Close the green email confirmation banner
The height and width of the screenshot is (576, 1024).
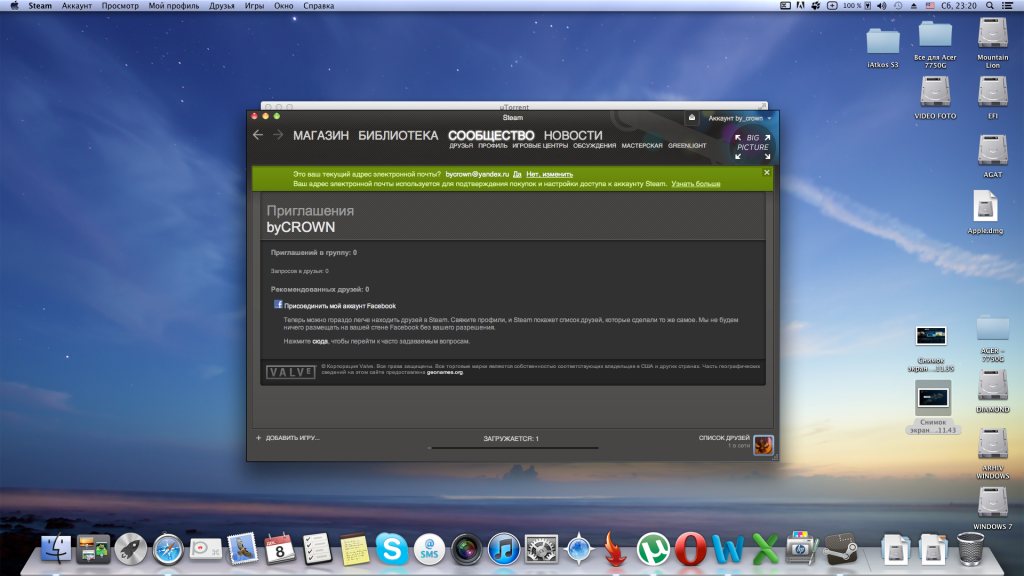coord(767,173)
